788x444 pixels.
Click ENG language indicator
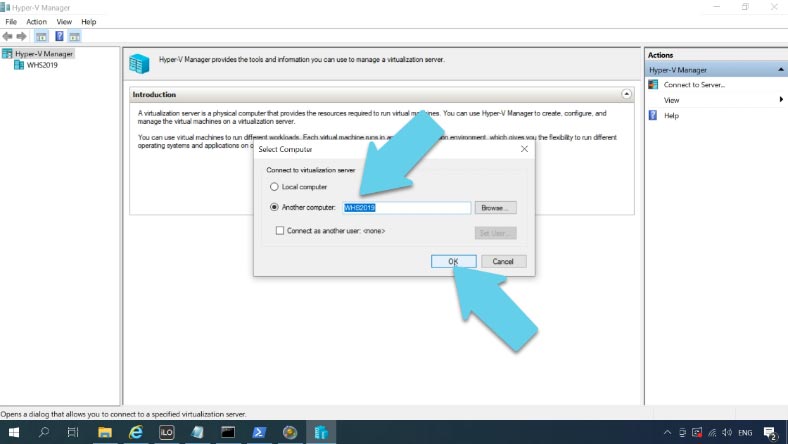coord(745,432)
